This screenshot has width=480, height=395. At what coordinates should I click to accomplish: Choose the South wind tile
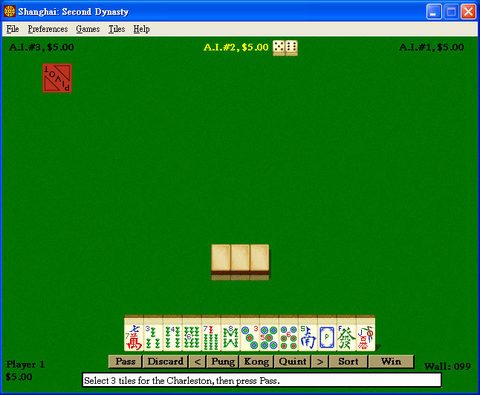(x=308, y=333)
